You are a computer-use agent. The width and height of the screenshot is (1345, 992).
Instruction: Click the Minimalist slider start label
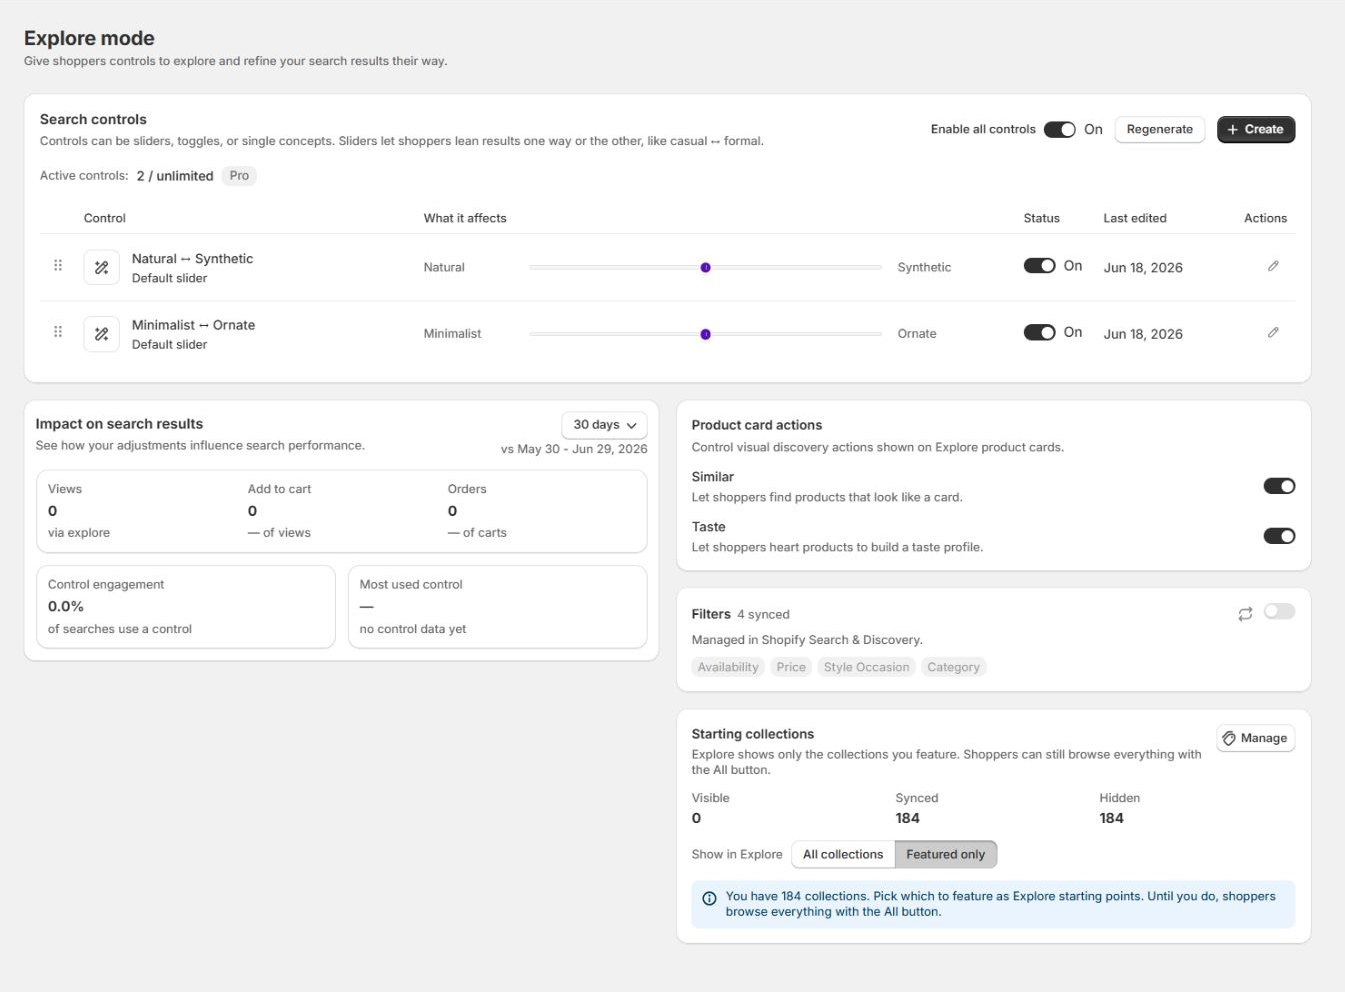coord(452,334)
